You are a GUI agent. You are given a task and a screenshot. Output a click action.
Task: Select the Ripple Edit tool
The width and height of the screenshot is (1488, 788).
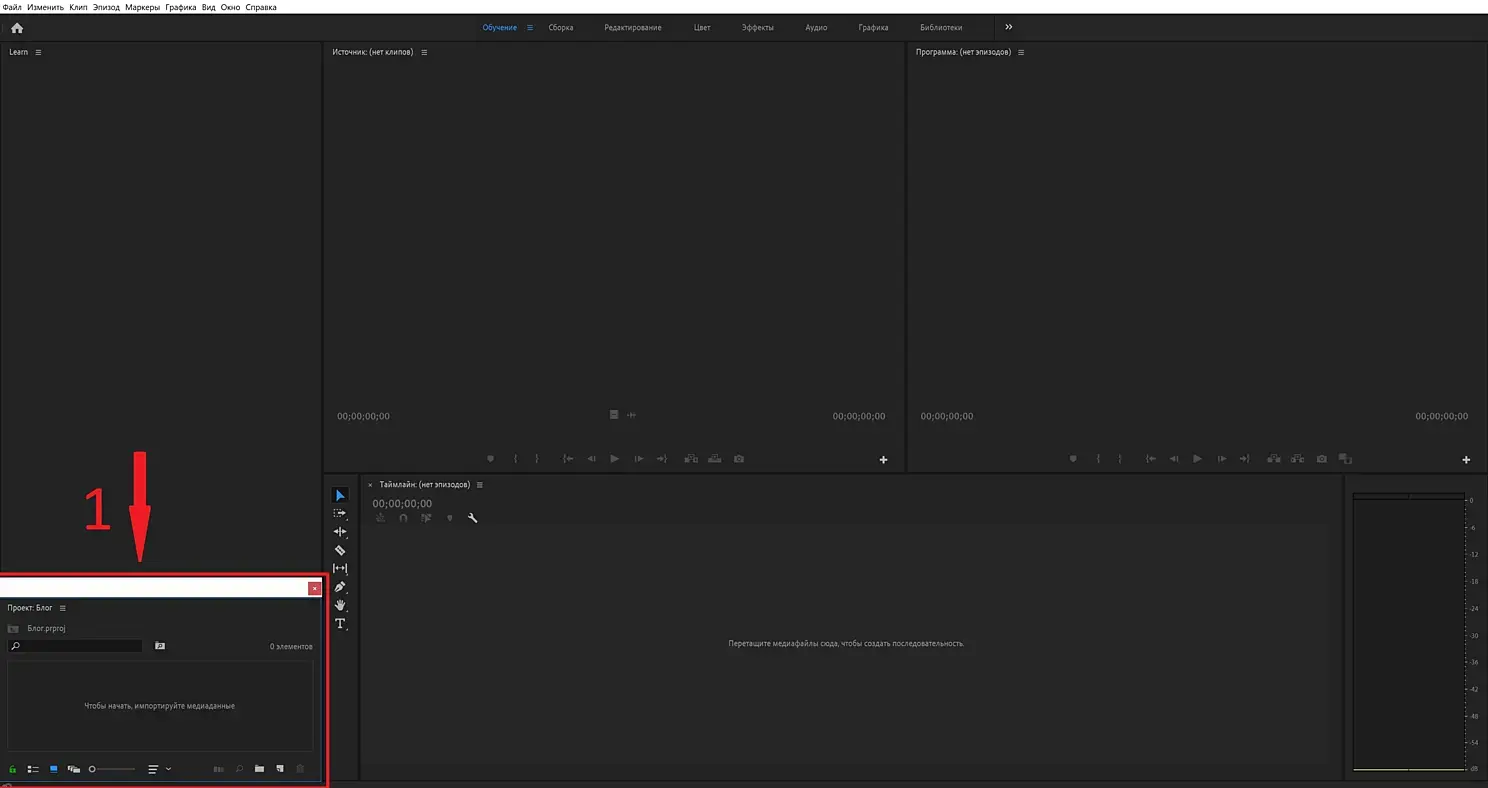(x=340, y=532)
